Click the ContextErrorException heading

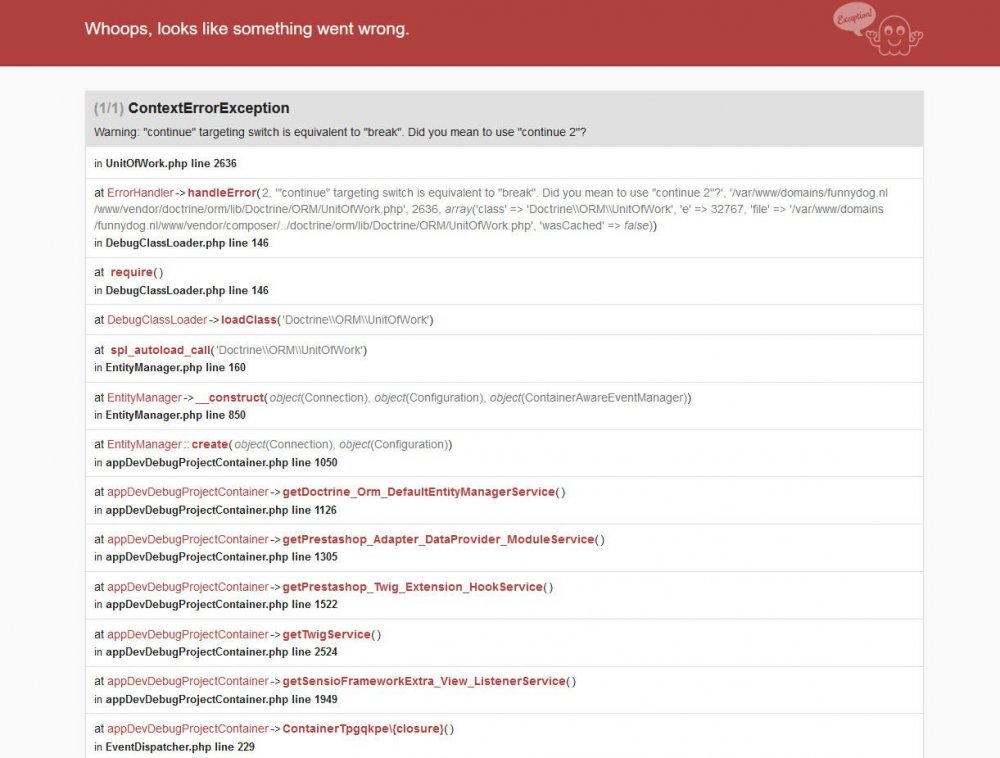[208, 108]
